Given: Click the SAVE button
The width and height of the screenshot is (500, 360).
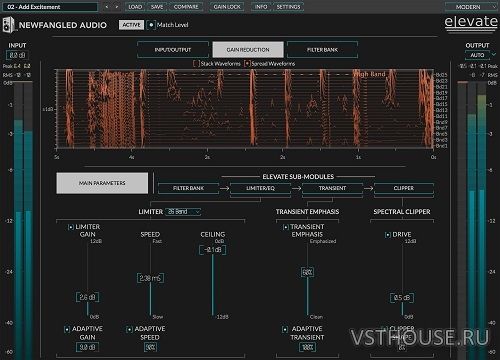Looking at the screenshot, I should (157, 7).
